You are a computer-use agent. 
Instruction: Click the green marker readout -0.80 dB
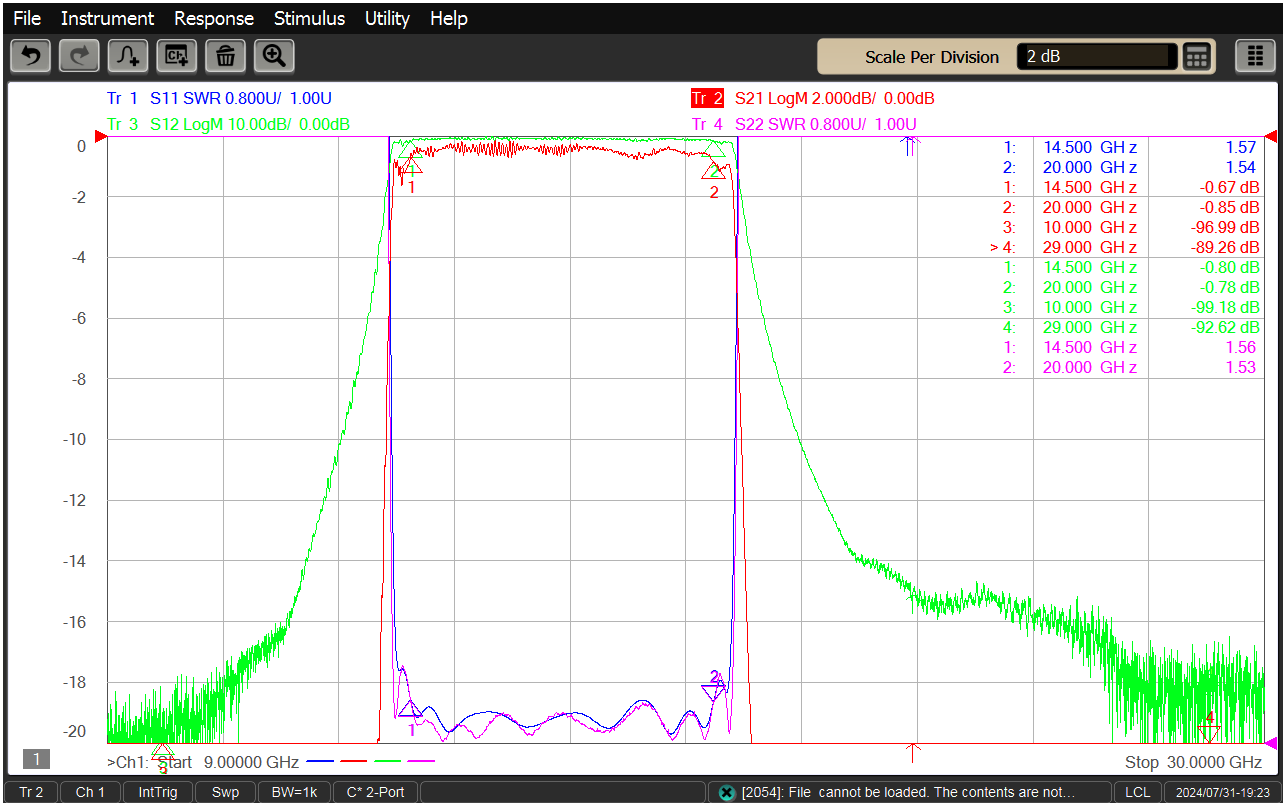pos(1231,267)
